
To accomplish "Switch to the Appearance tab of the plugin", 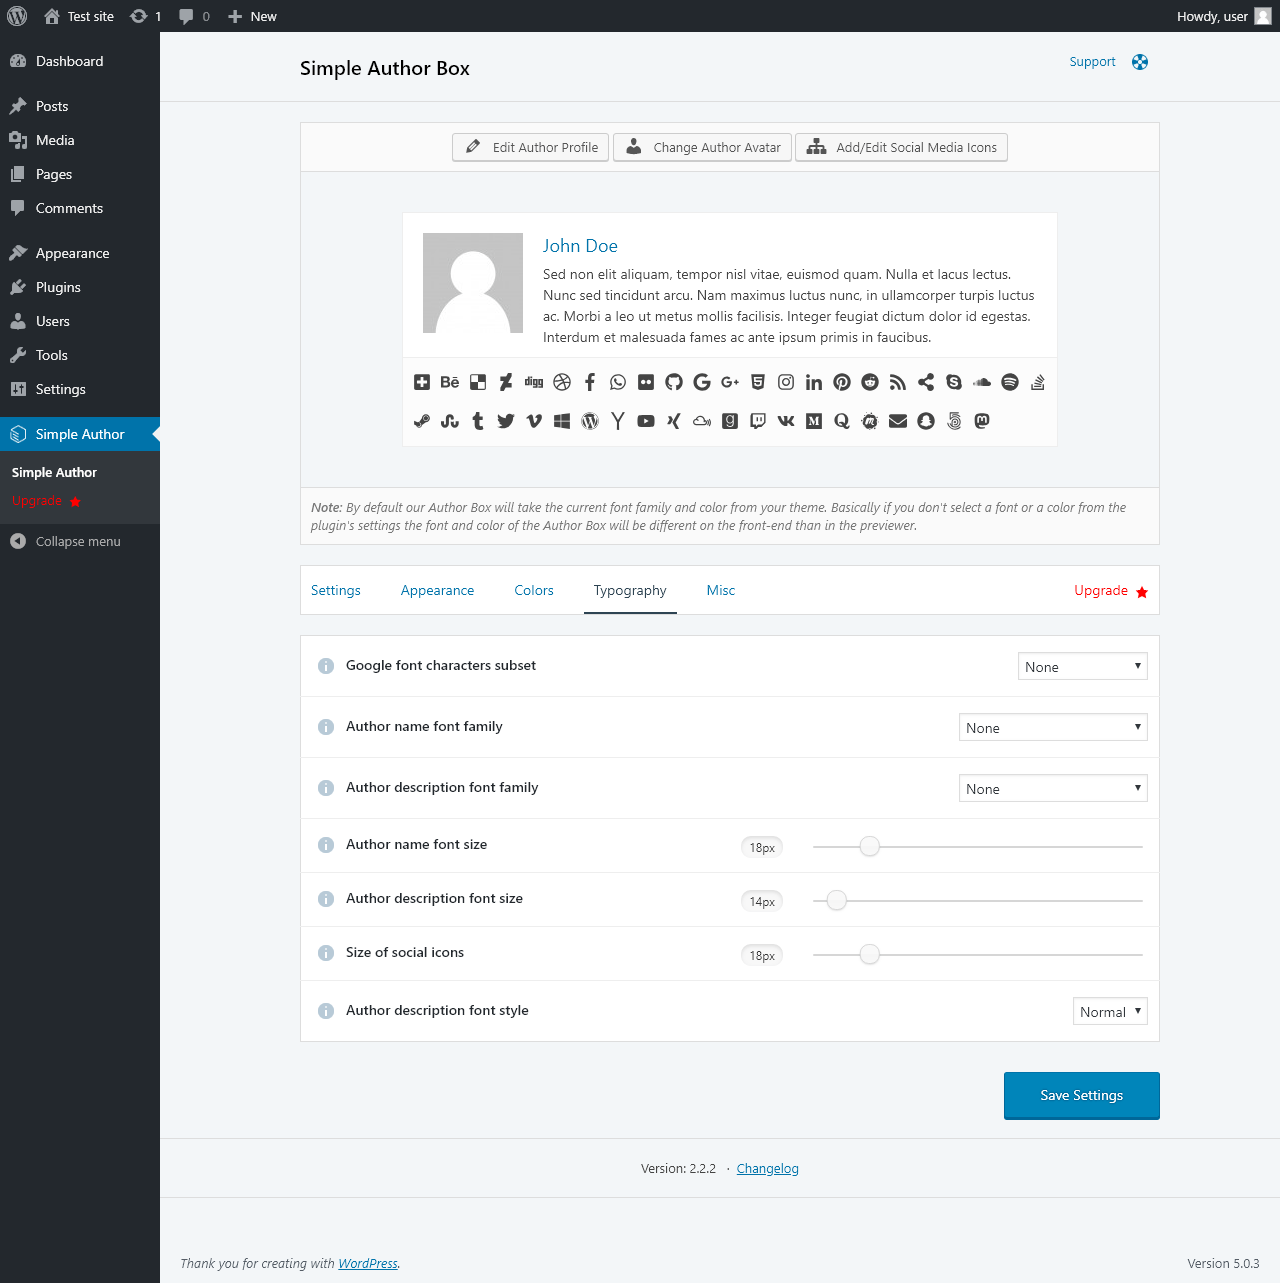I will click(437, 590).
